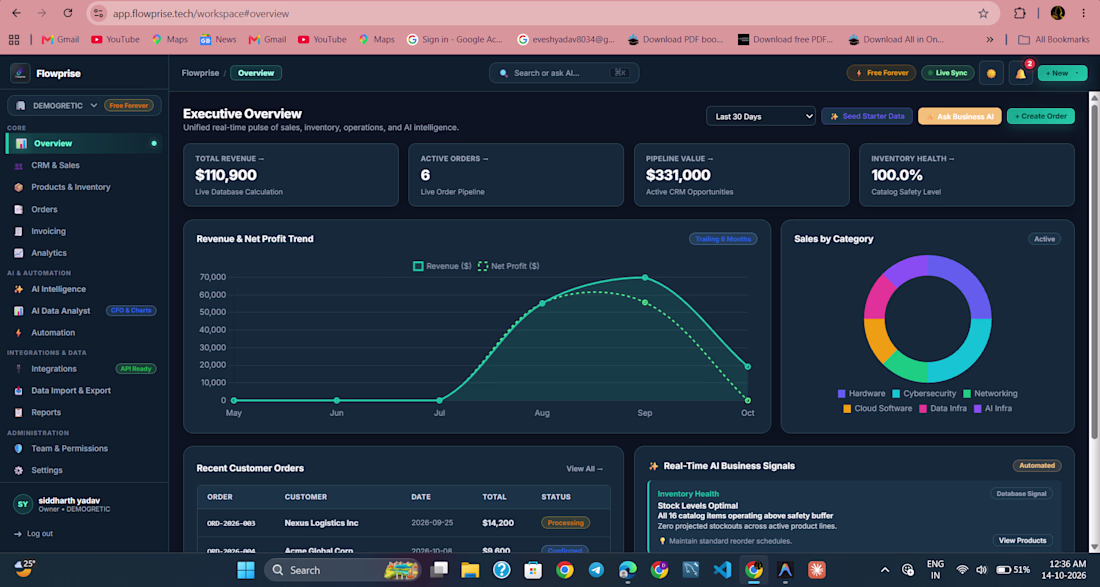Click View All recent orders link
The height and width of the screenshot is (587, 1100).
(584, 468)
